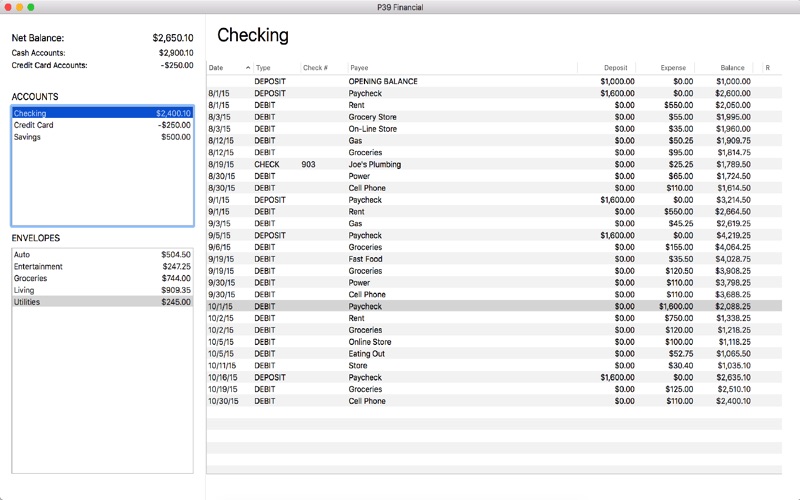Click the Check # column header
800x500 pixels.
(322, 68)
